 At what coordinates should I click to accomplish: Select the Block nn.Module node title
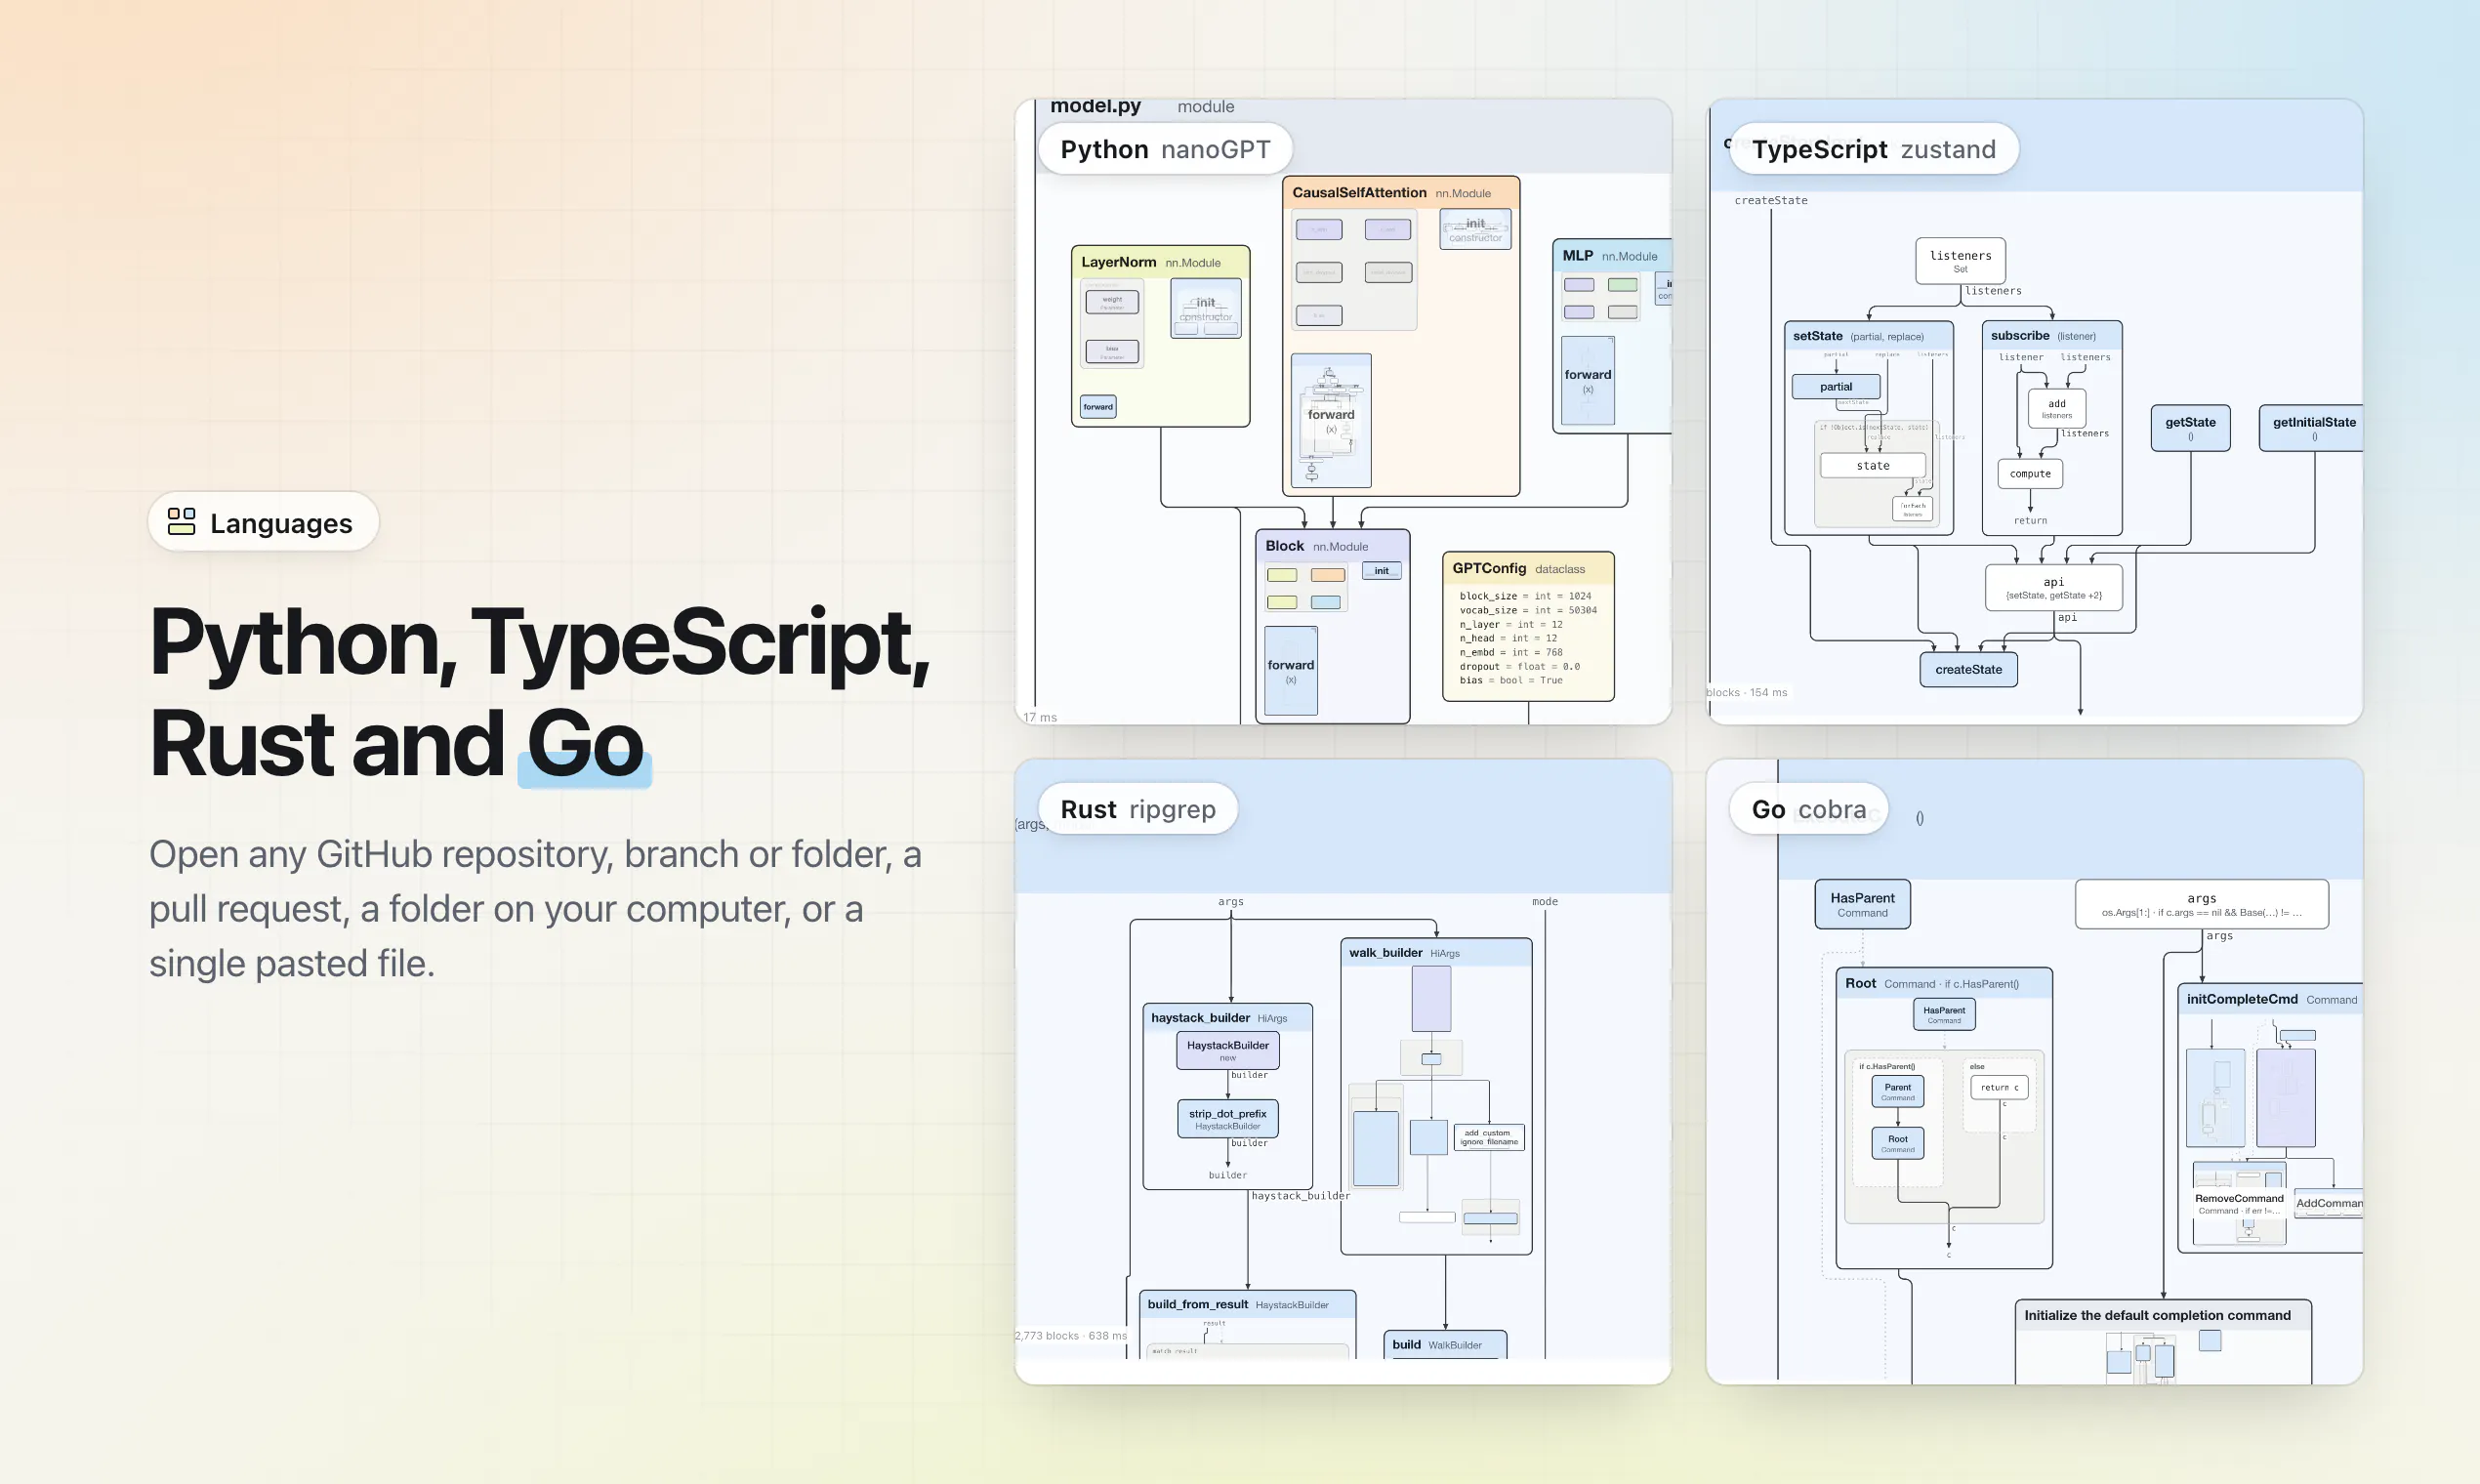click(1316, 546)
